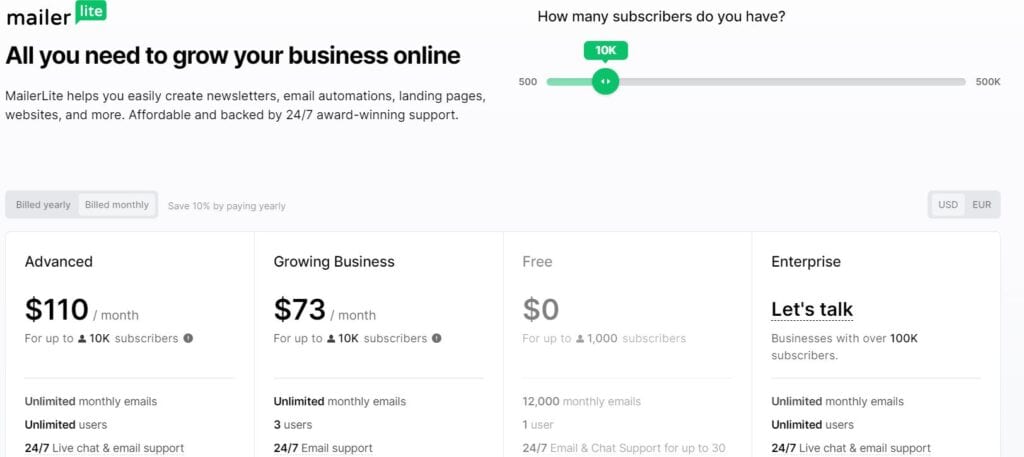Click '12,000 monthly emails' in Free plan
Screen dimensions: 1024x457
tap(582, 402)
